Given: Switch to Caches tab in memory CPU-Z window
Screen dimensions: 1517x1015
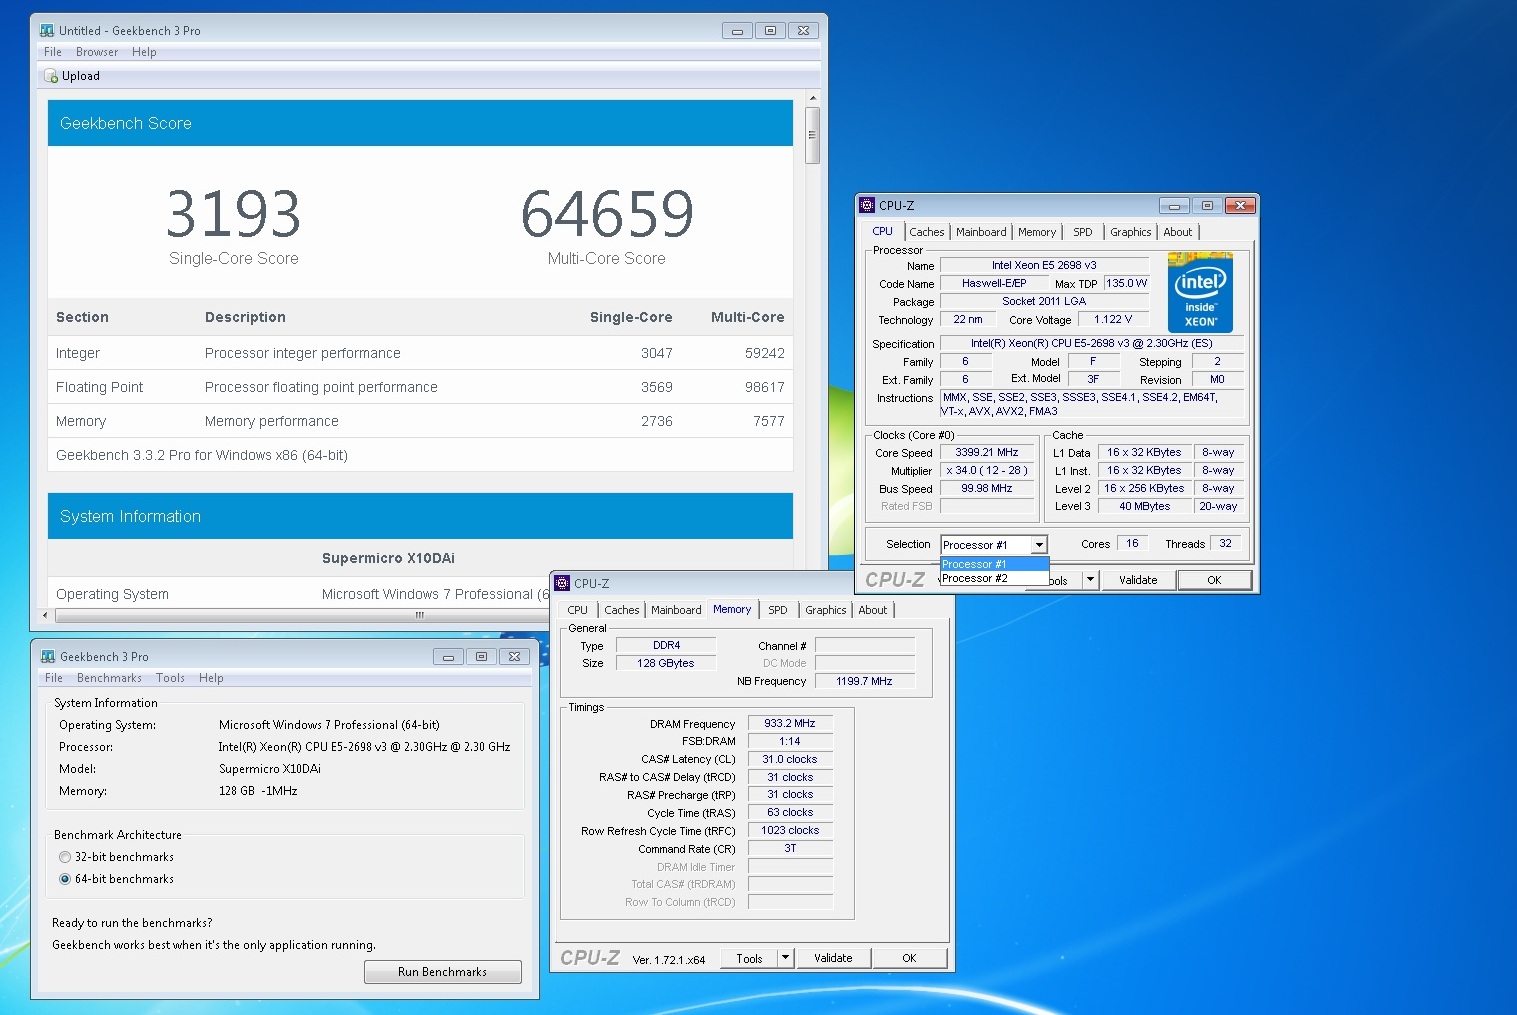Looking at the screenshot, I should pos(622,610).
